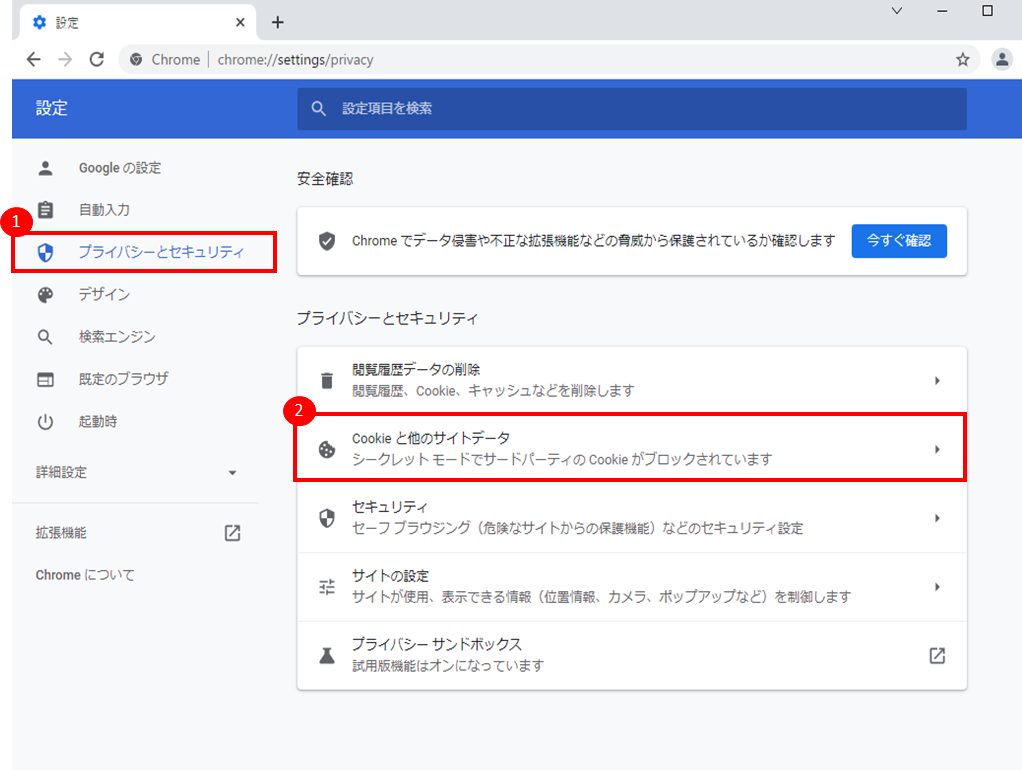Click the shield icon in the セキュリティ row
The image size is (1022, 770).
tap(327, 518)
